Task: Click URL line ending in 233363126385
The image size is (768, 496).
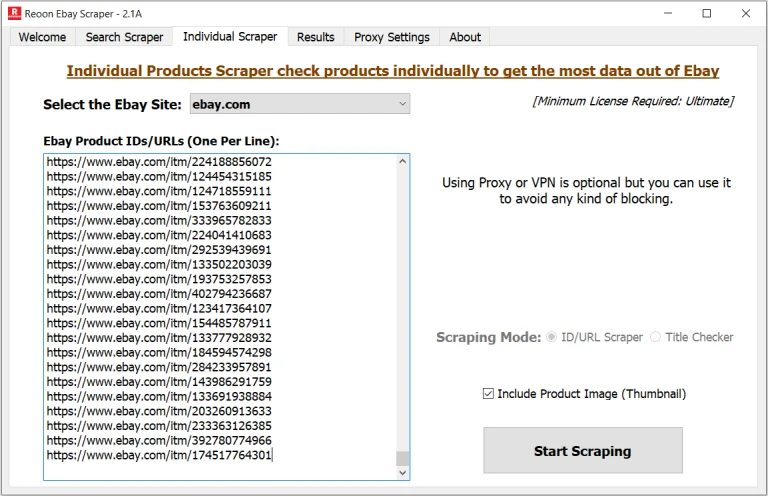Action: (x=159, y=426)
